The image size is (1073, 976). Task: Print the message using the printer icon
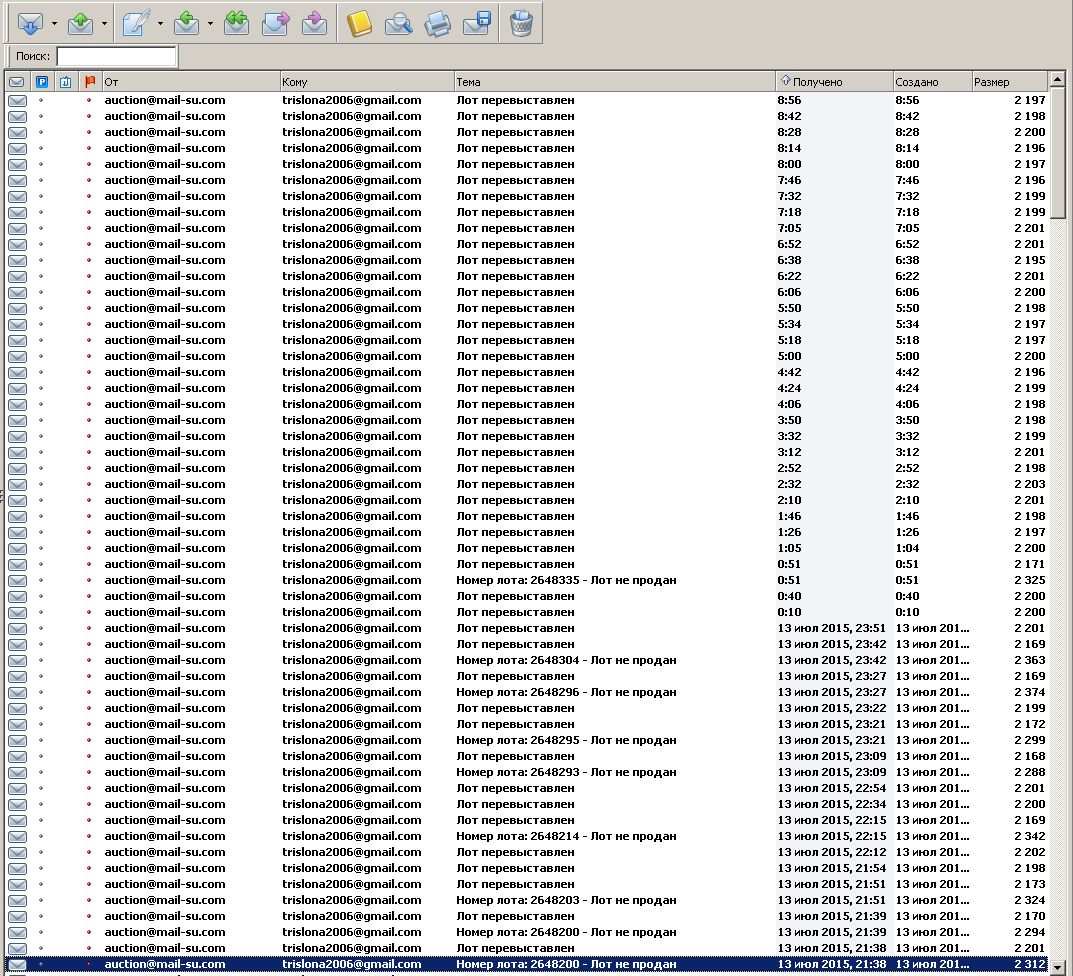coord(437,22)
